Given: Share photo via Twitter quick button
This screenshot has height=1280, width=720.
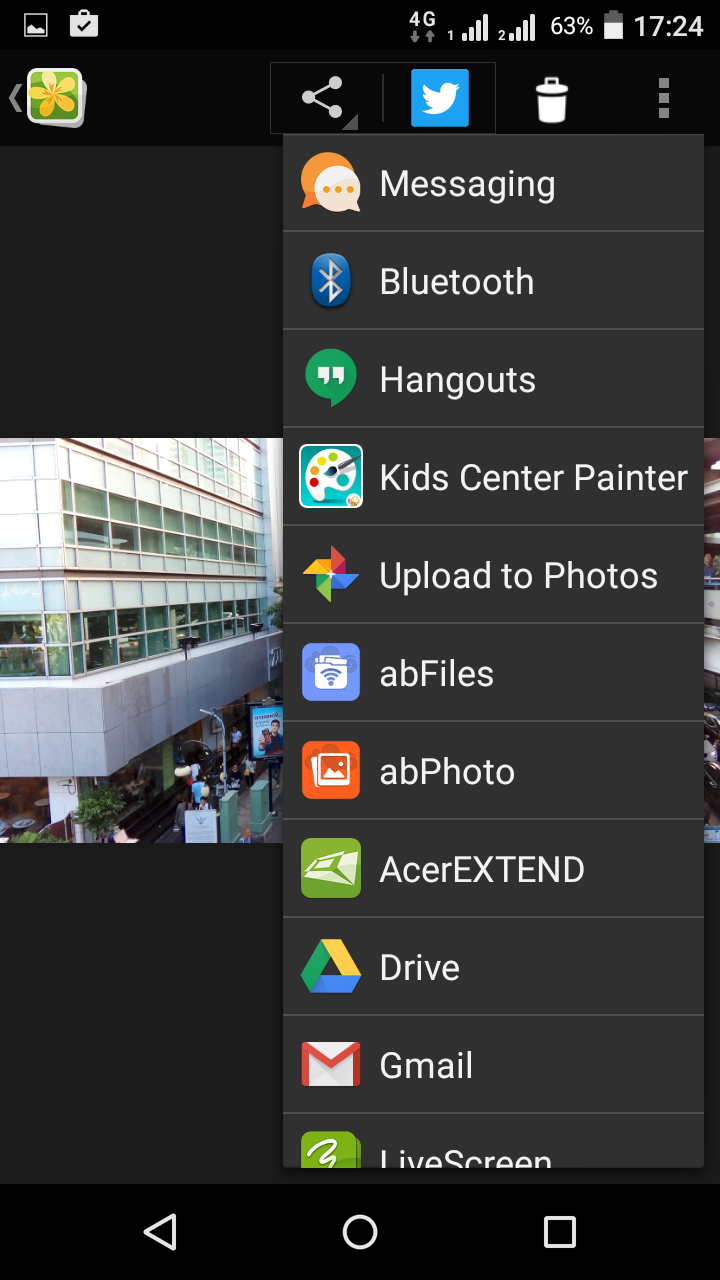Looking at the screenshot, I should coord(439,99).
